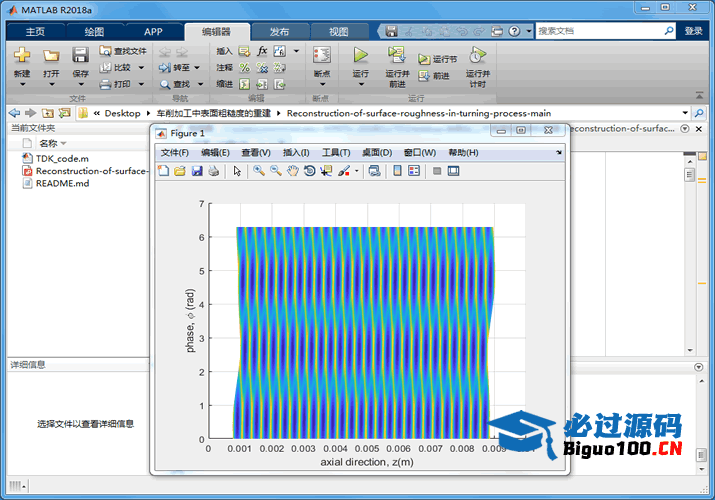Click the 运行节 (Run Section) button
The image size is (715, 500).
tap(437, 59)
